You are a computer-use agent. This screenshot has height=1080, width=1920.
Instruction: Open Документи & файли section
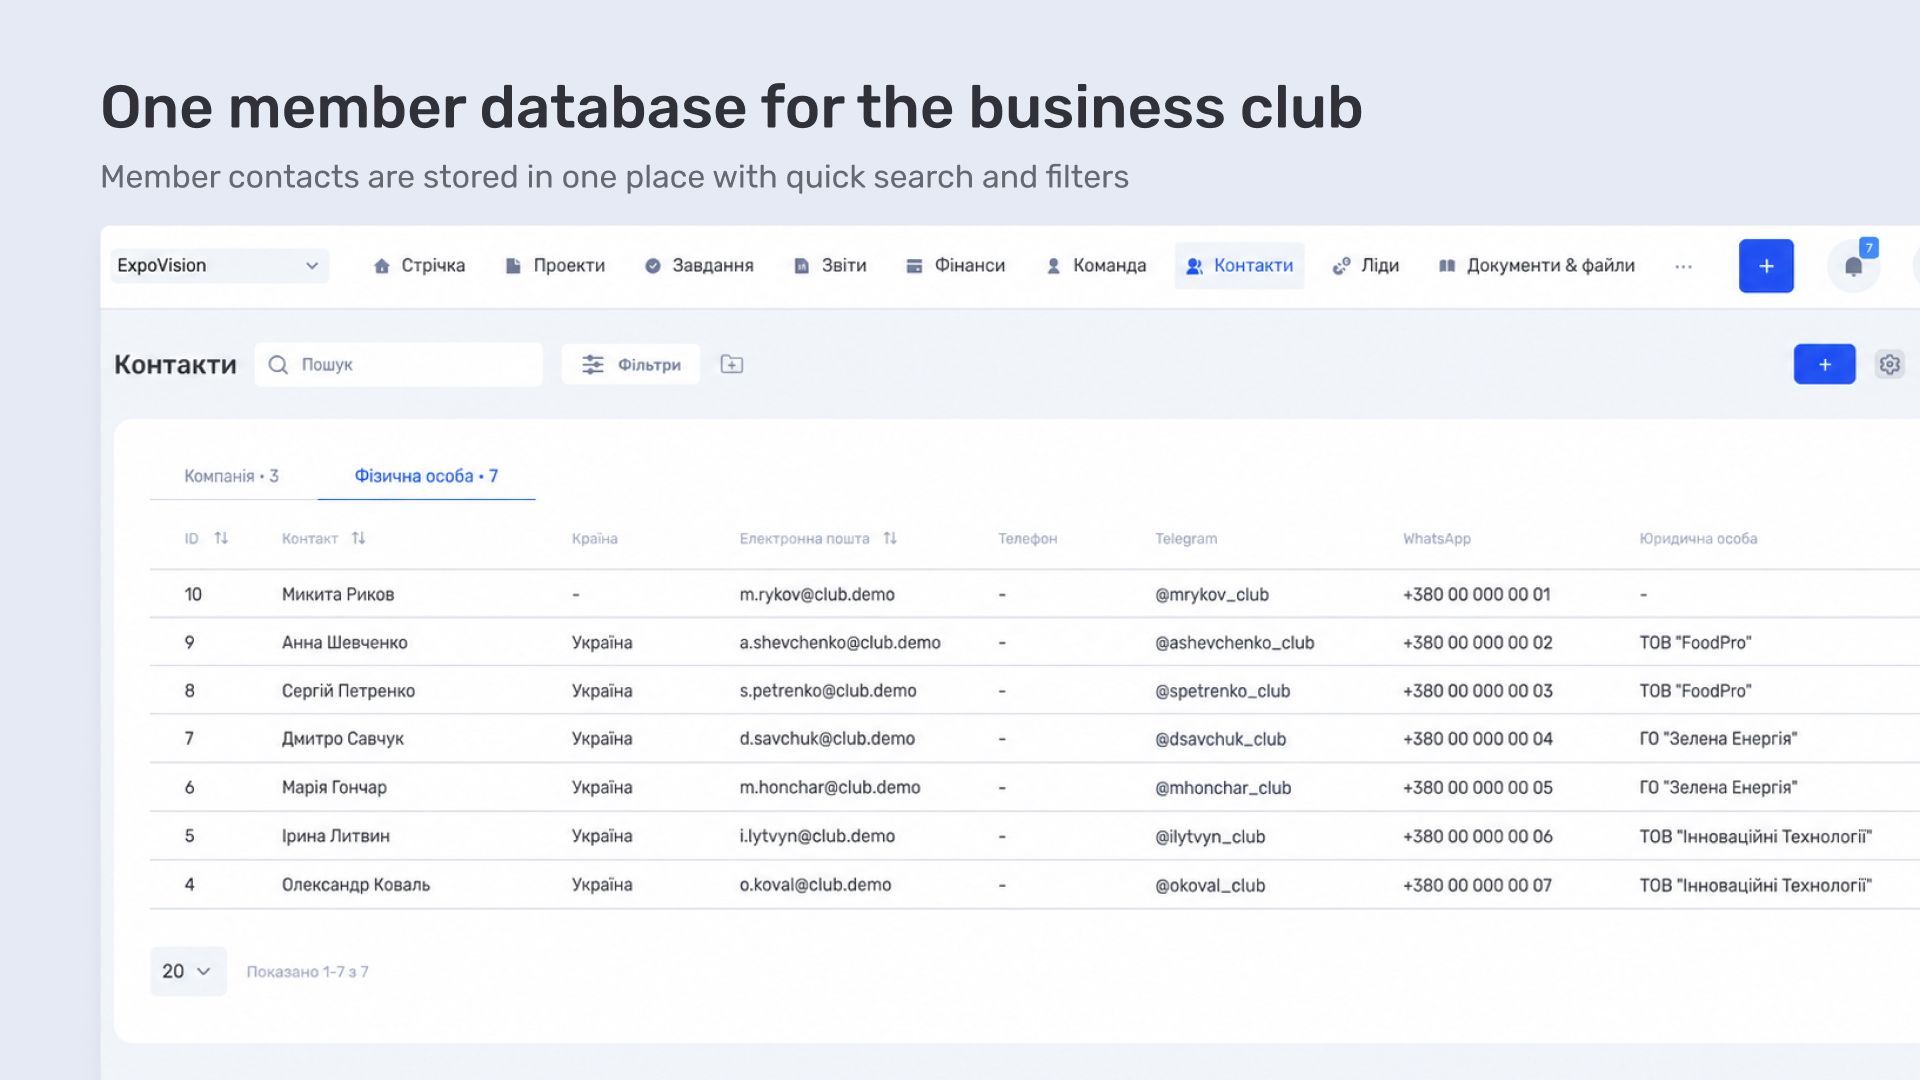tap(1536, 266)
